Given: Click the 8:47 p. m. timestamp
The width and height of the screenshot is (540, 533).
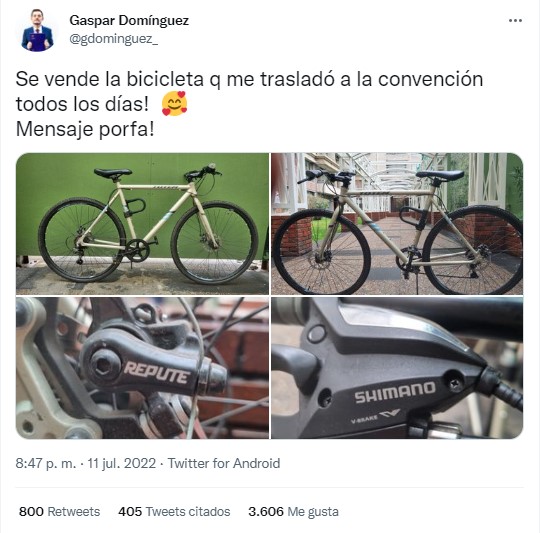Looking at the screenshot, I should tap(46, 463).
